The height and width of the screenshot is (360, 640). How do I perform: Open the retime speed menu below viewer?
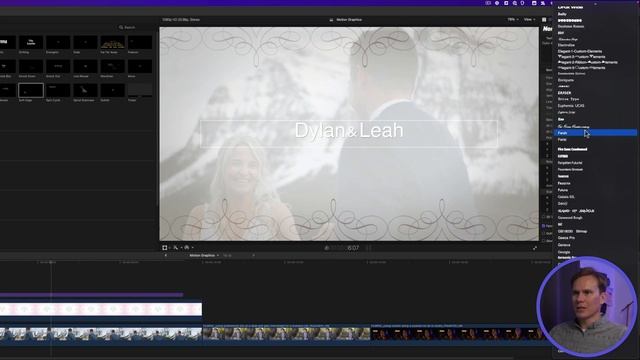(188, 248)
